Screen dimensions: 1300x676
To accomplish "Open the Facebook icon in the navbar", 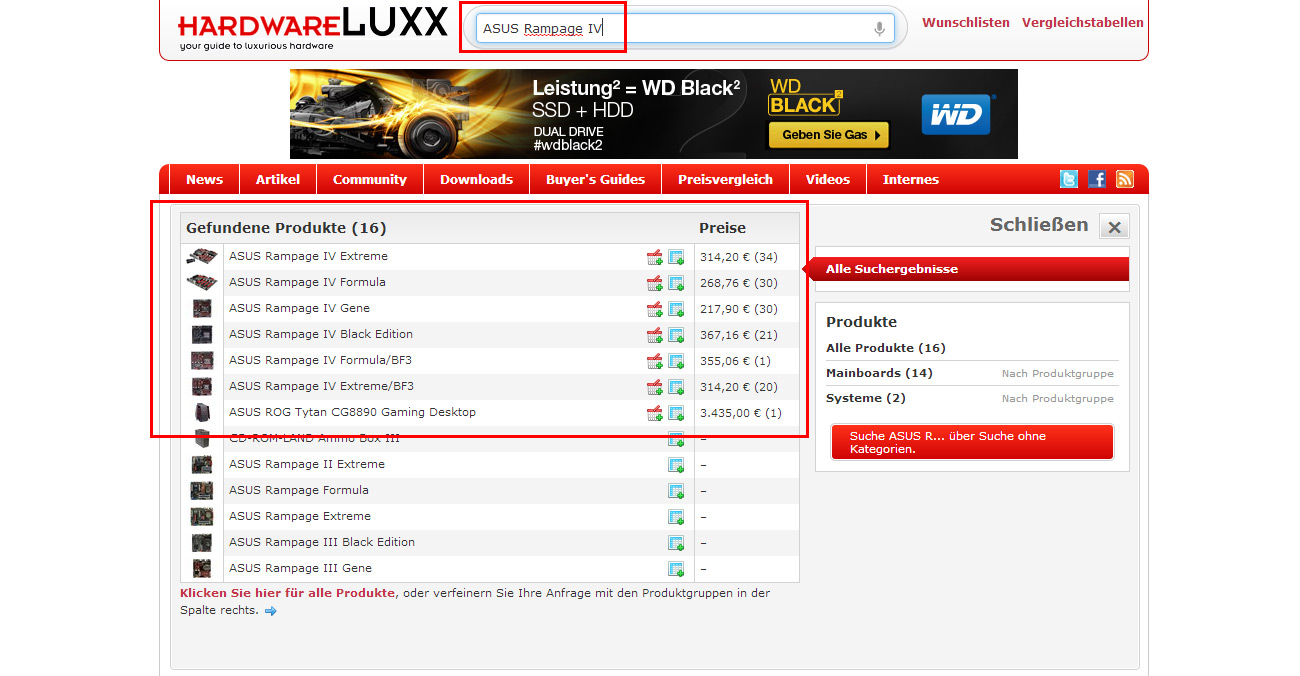I will click(x=1097, y=179).
